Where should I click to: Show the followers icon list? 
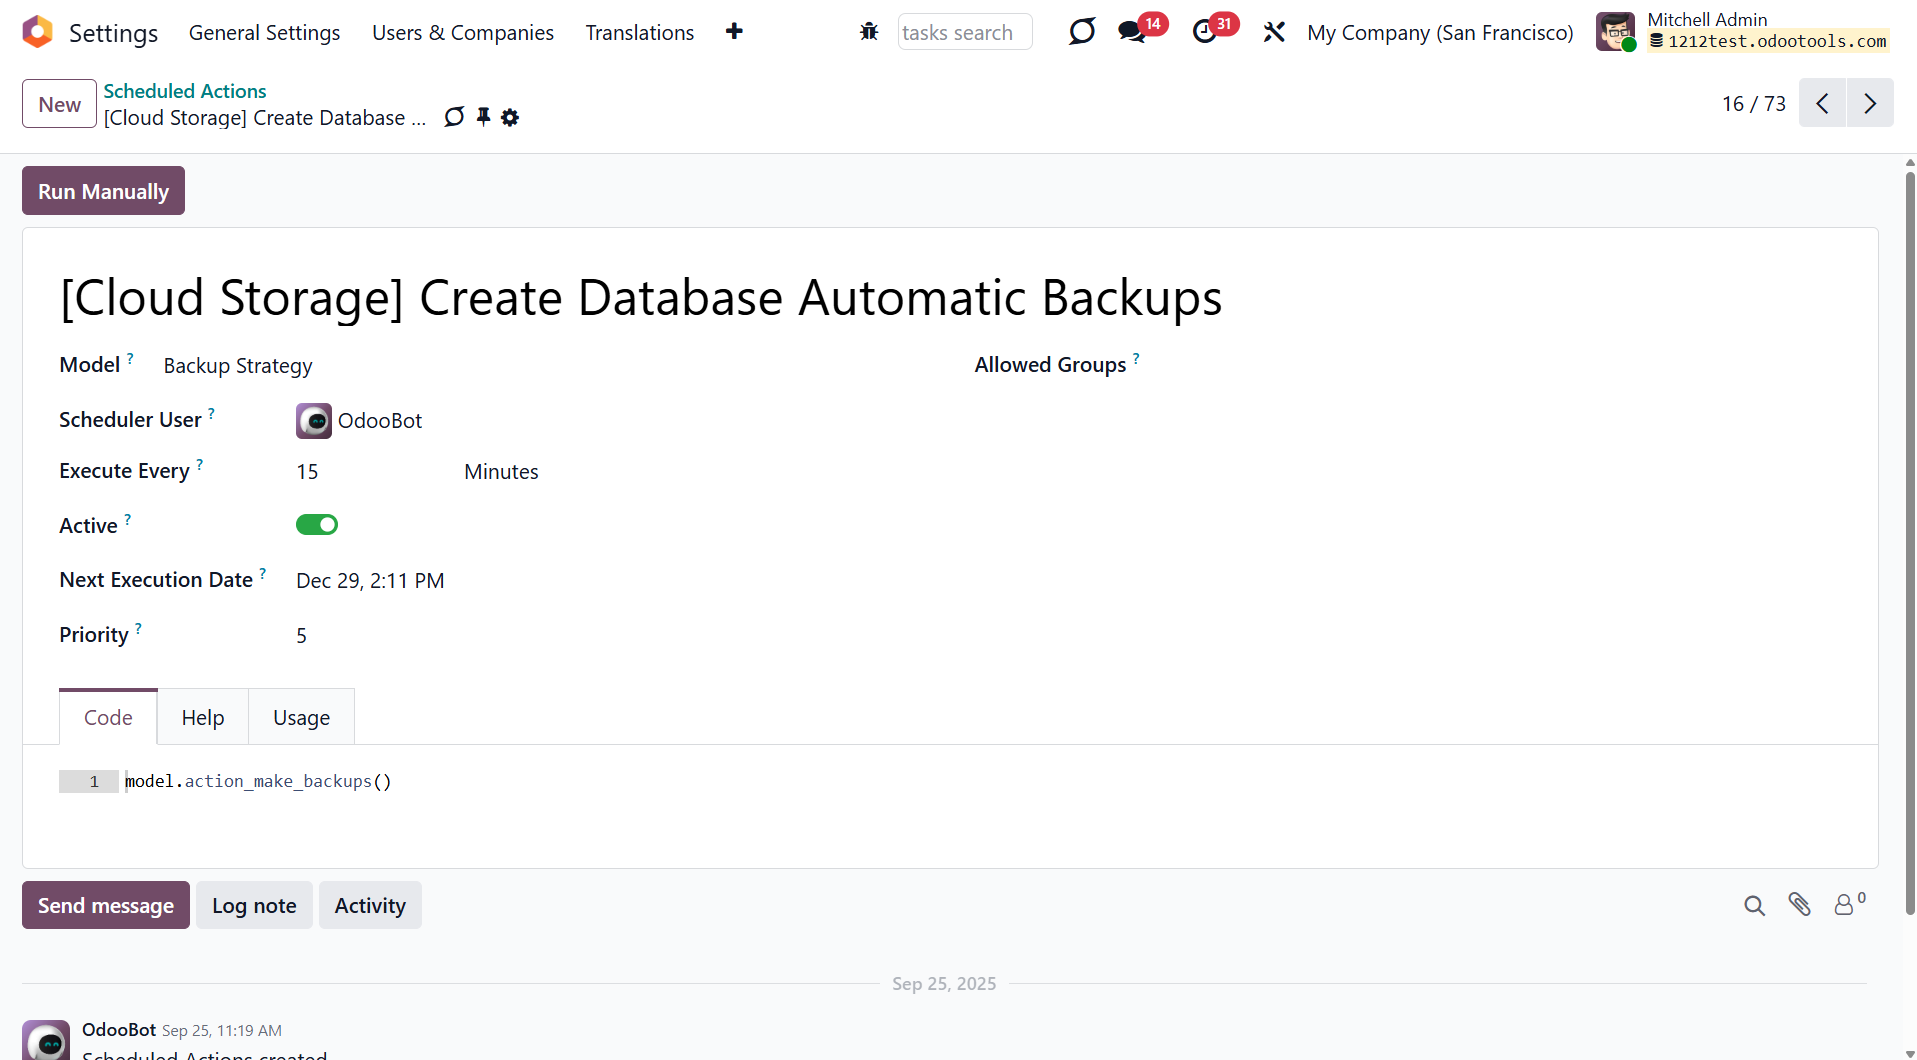1846,905
